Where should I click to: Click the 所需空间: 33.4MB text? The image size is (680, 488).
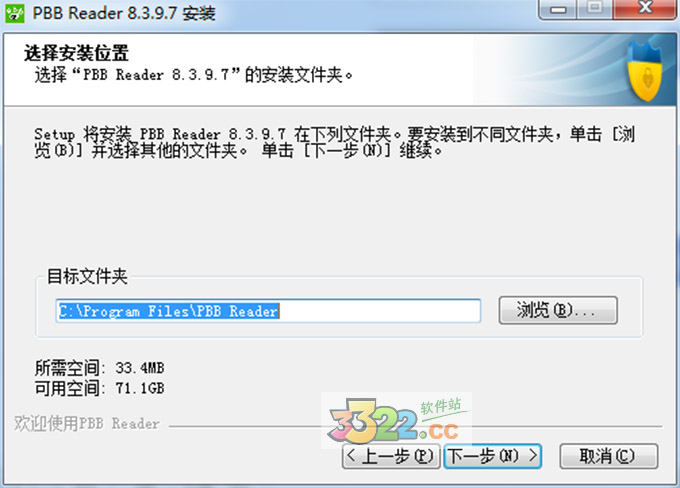(x=100, y=368)
